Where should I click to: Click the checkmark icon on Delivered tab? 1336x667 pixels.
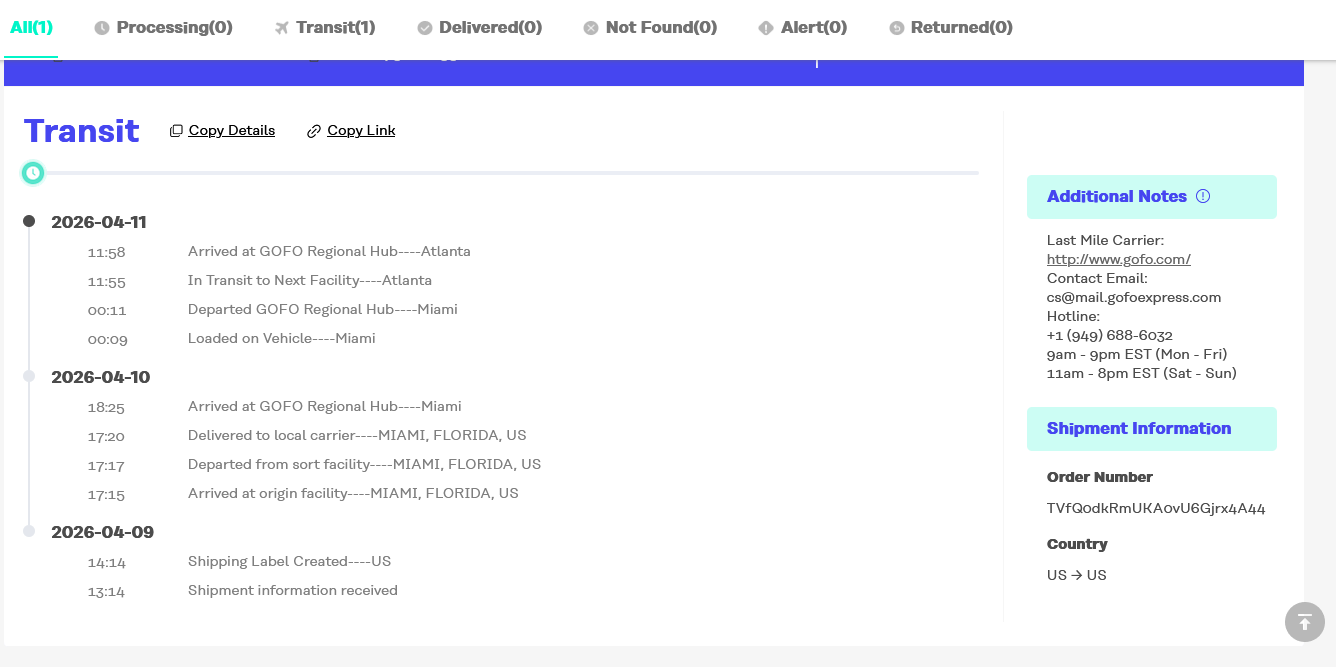425,28
